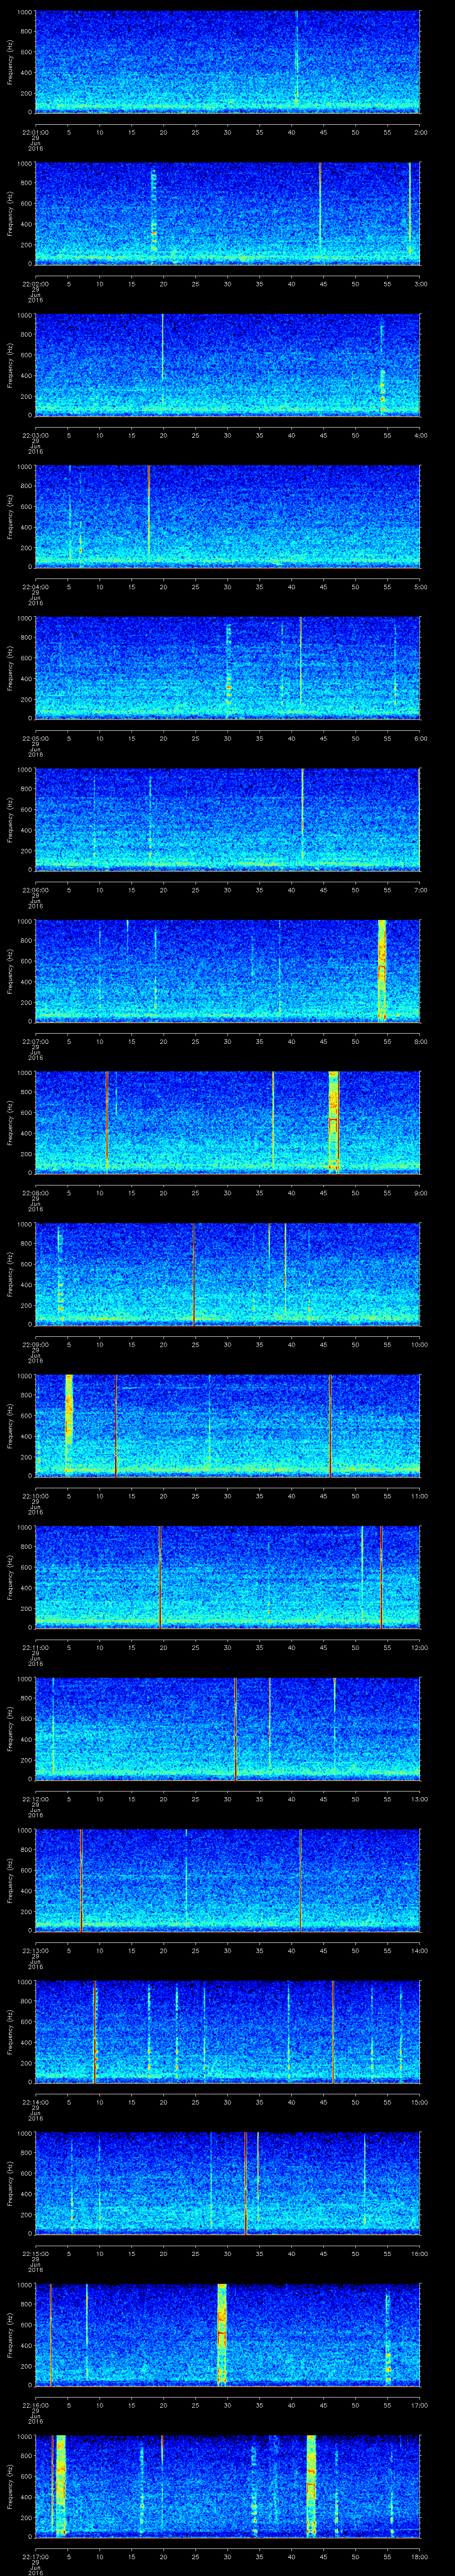Viewport: 455px width, 2576px height.
Task: Click the 3:00 end label of the 22:02:00 panel
Action: [x=420, y=284]
